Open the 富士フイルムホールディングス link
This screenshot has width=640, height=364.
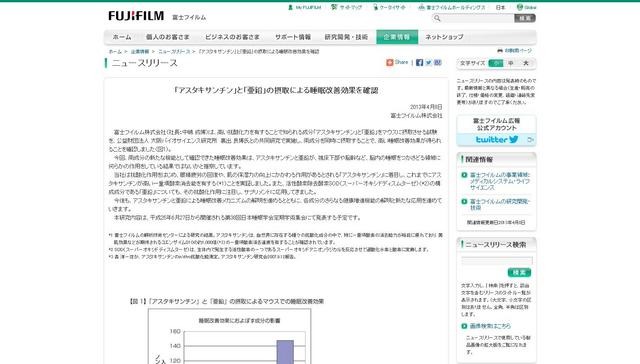tap(452, 7)
